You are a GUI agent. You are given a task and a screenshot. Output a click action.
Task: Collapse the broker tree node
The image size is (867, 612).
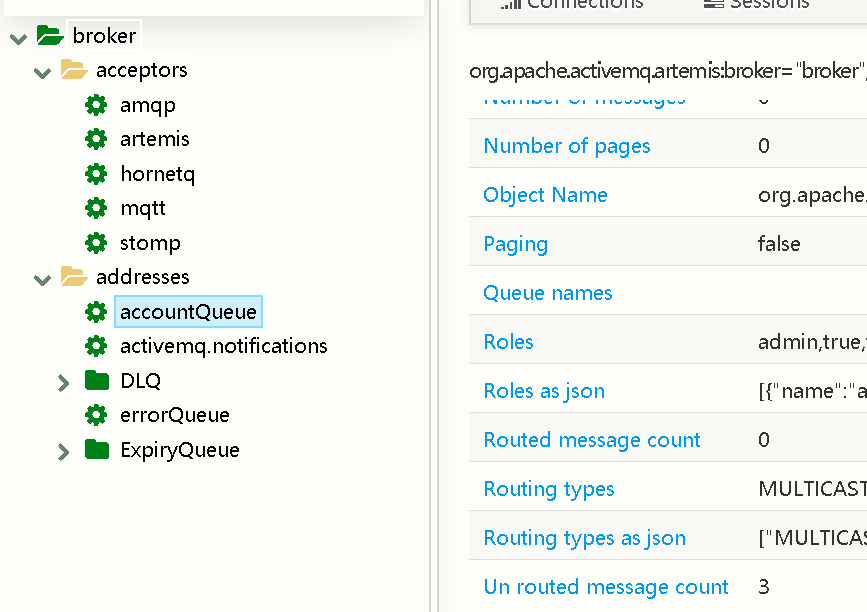pos(18,38)
